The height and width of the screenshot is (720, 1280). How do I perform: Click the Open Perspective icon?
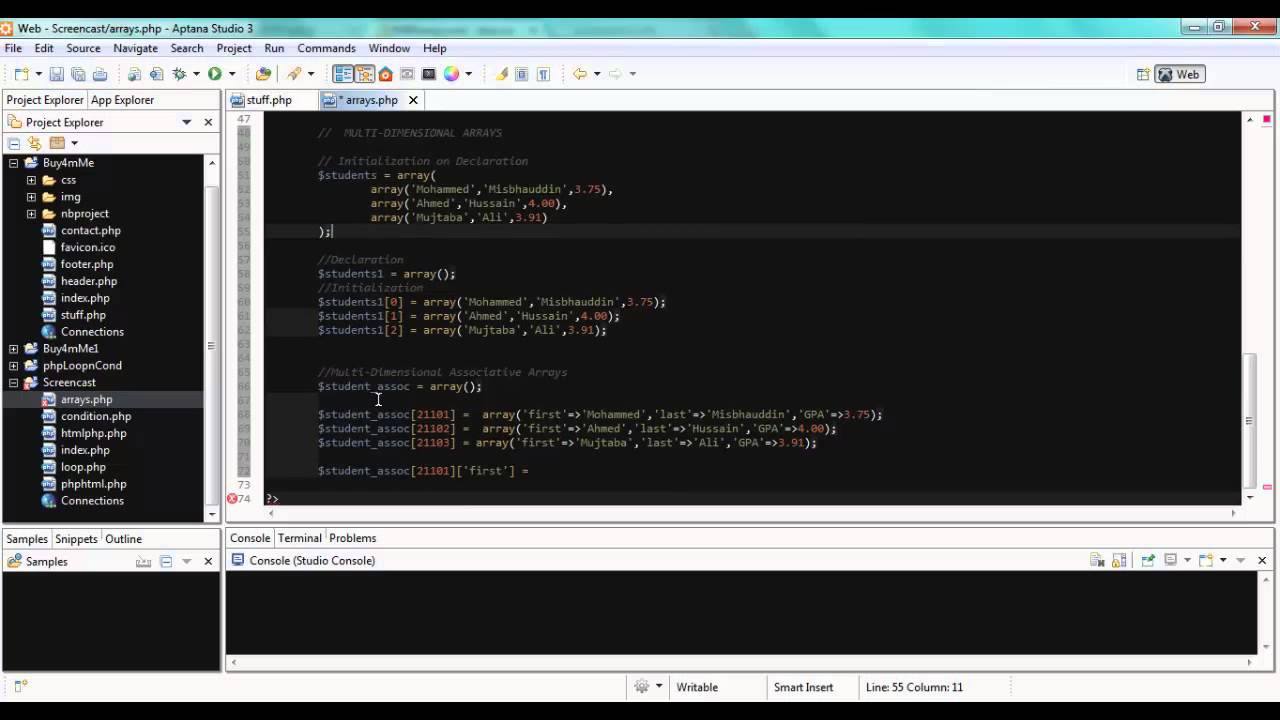[1142, 74]
